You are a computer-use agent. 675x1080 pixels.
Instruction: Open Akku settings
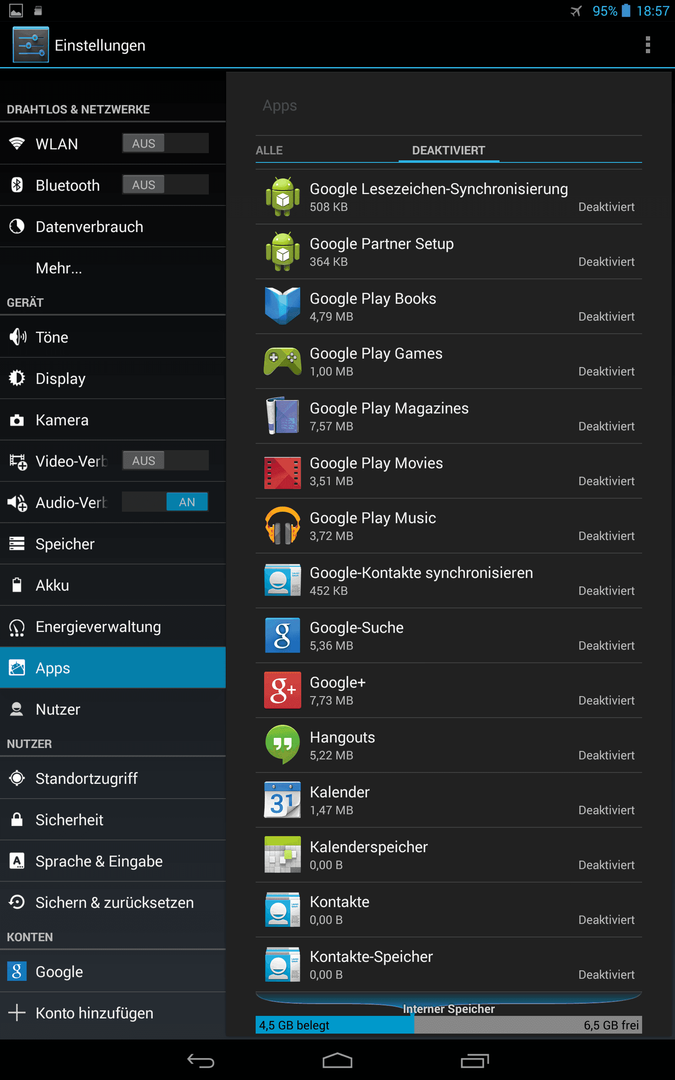point(113,585)
